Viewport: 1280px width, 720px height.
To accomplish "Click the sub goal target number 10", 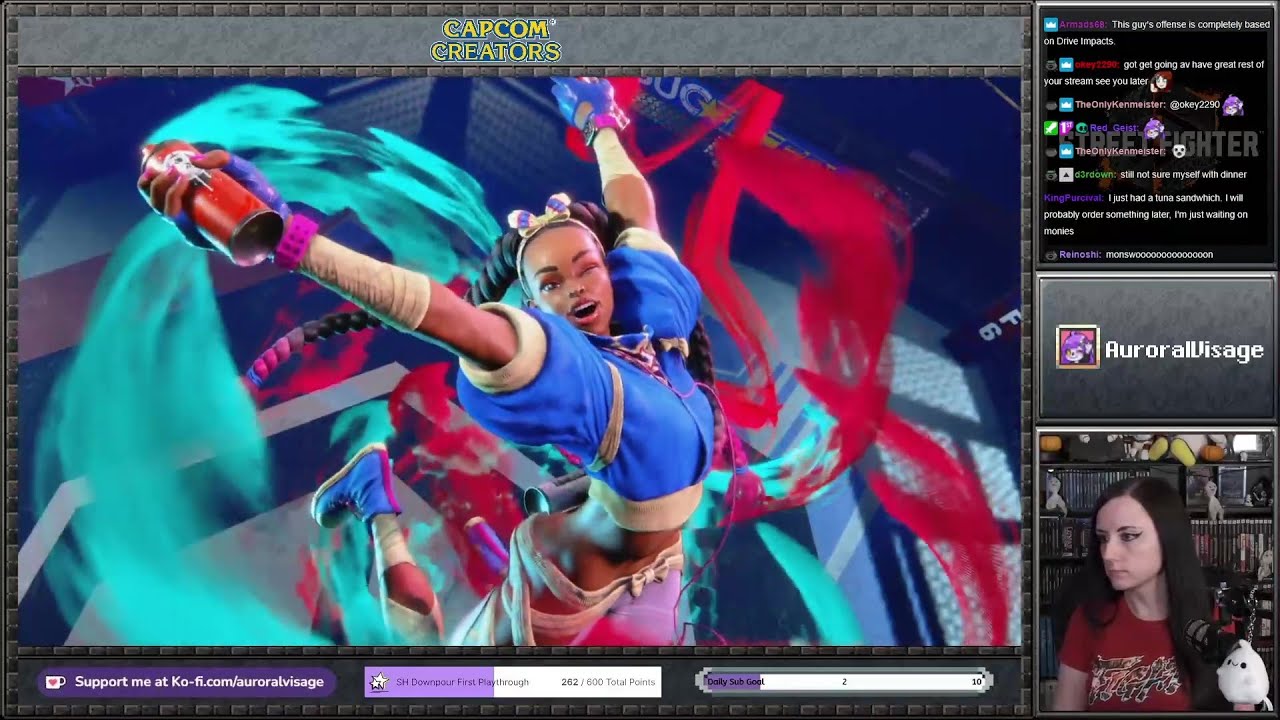I will [x=977, y=682].
